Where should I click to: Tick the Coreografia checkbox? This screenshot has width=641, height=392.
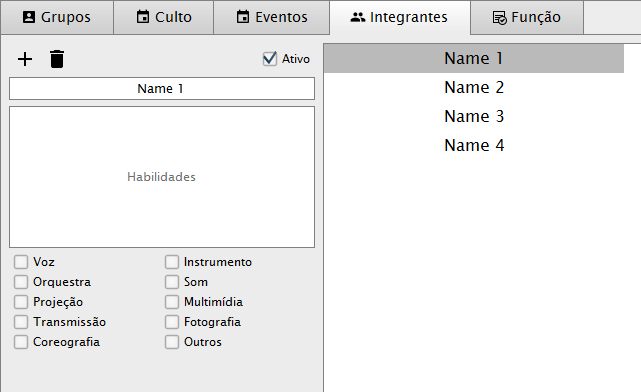pos(21,342)
